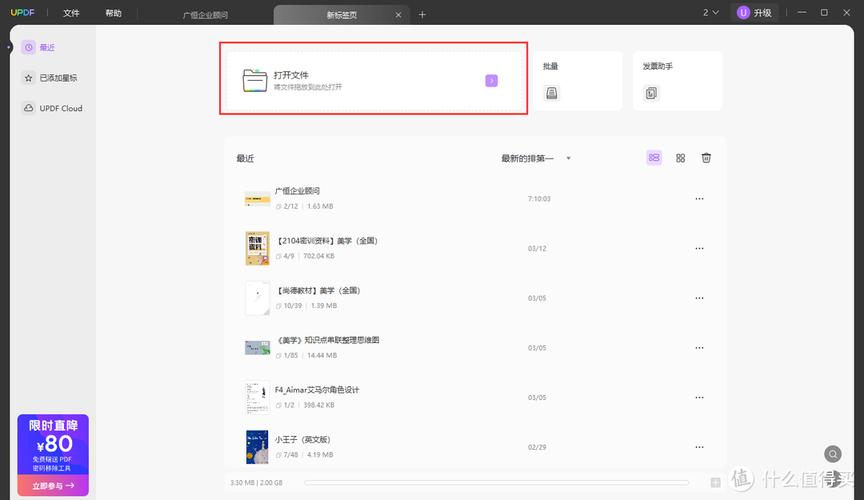The image size is (864, 500).
Task: Select file name 【尚德教材】美学（全国）
Action: pyautogui.click(x=318, y=291)
